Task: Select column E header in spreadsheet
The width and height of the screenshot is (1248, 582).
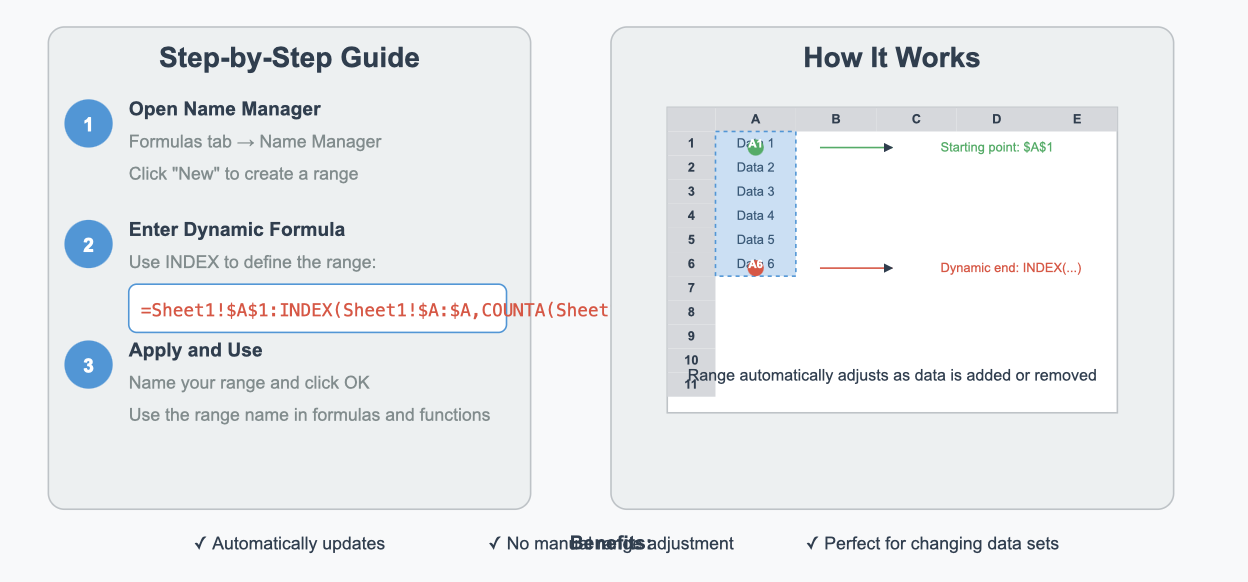Action: click(x=1077, y=119)
